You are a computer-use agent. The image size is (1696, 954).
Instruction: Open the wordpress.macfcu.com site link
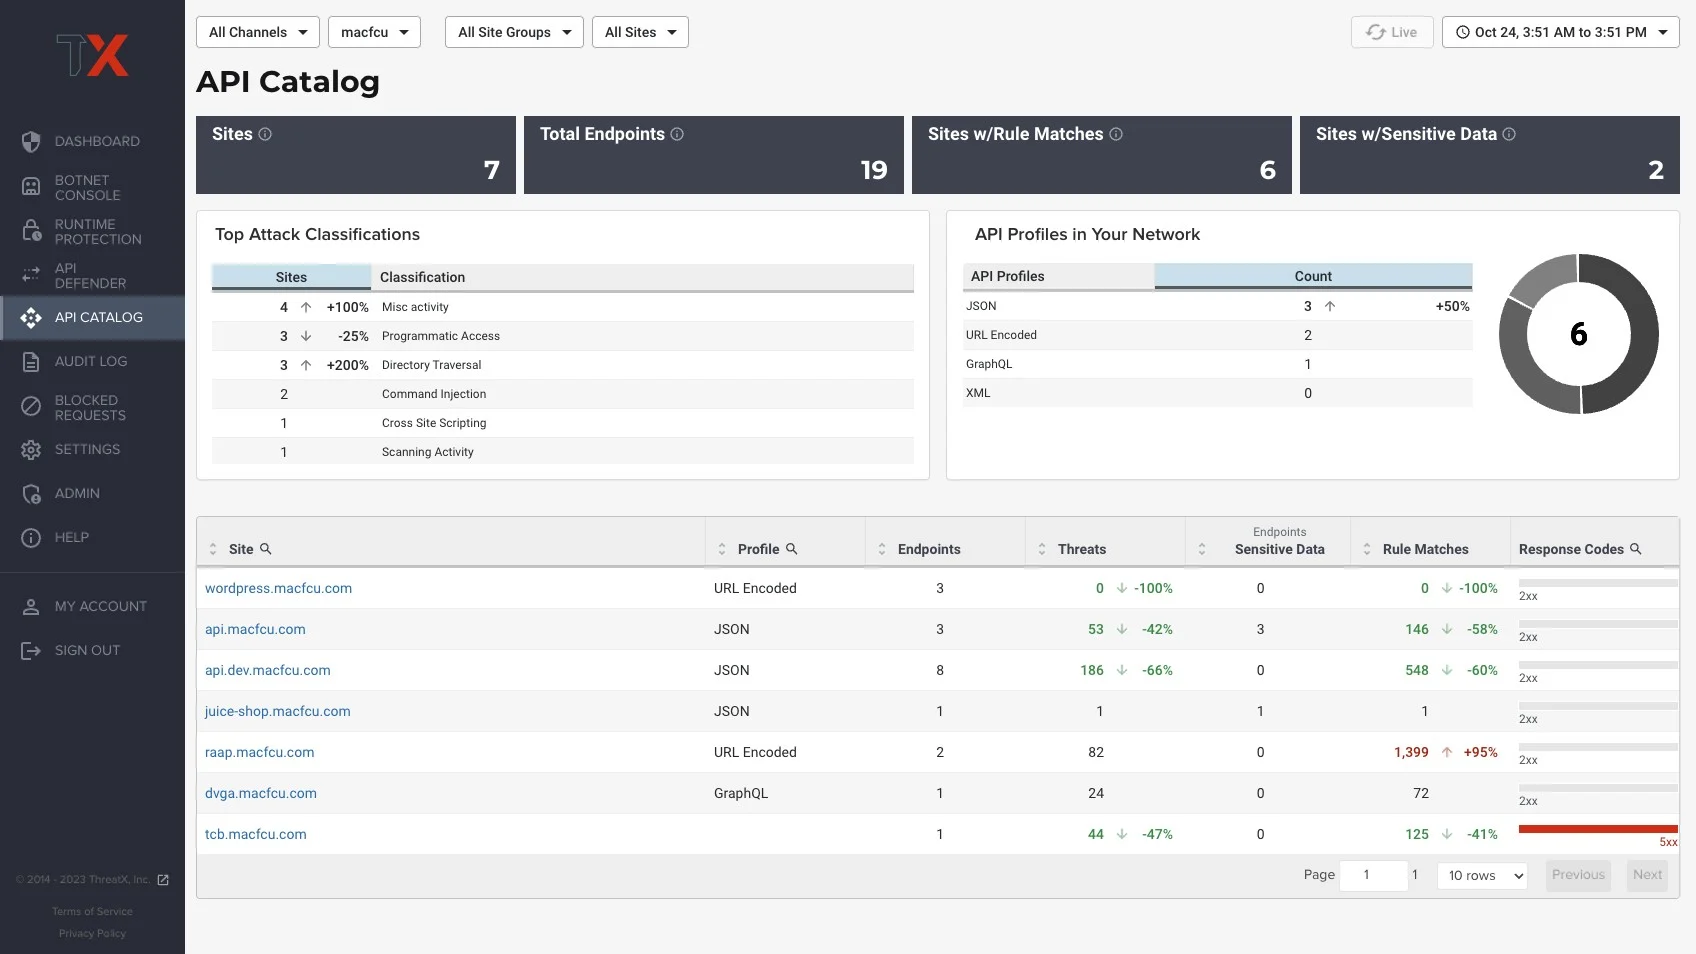pyautogui.click(x=278, y=588)
